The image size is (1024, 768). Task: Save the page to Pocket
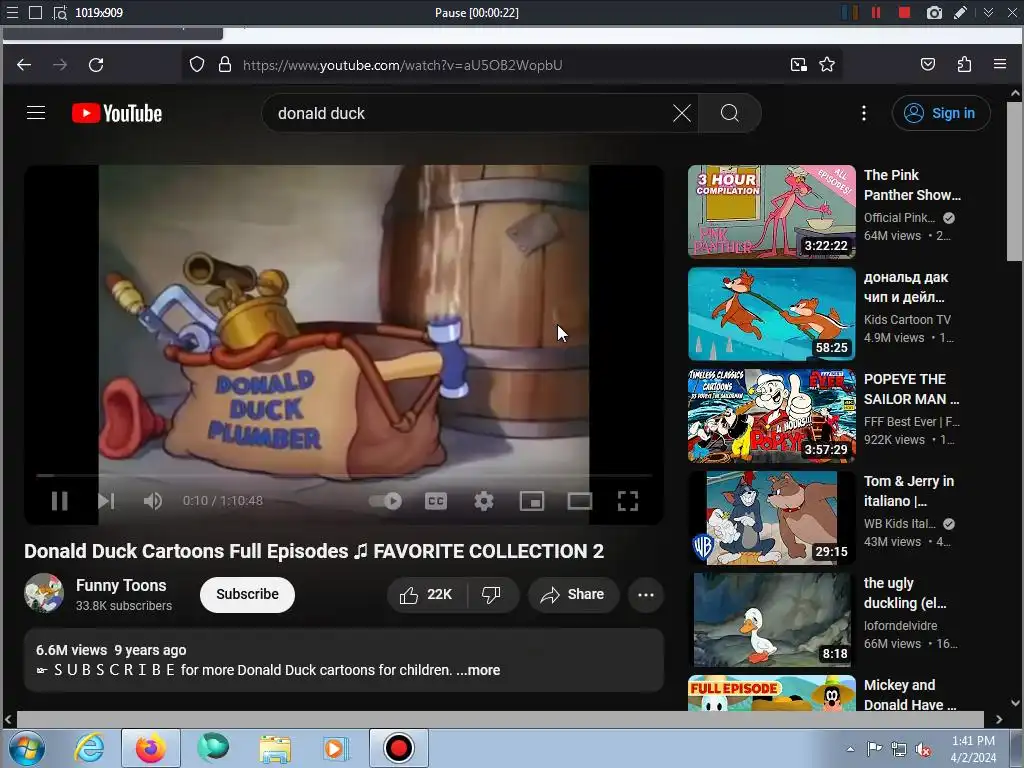pos(927,65)
